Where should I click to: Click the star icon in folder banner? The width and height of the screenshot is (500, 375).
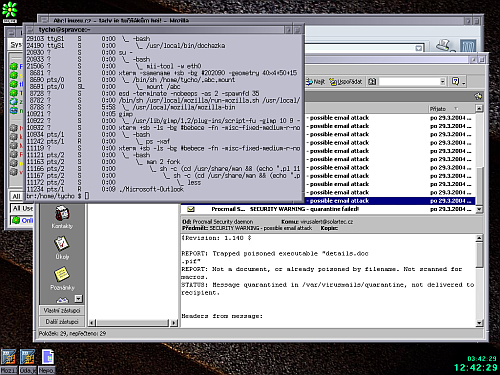pos(478,96)
